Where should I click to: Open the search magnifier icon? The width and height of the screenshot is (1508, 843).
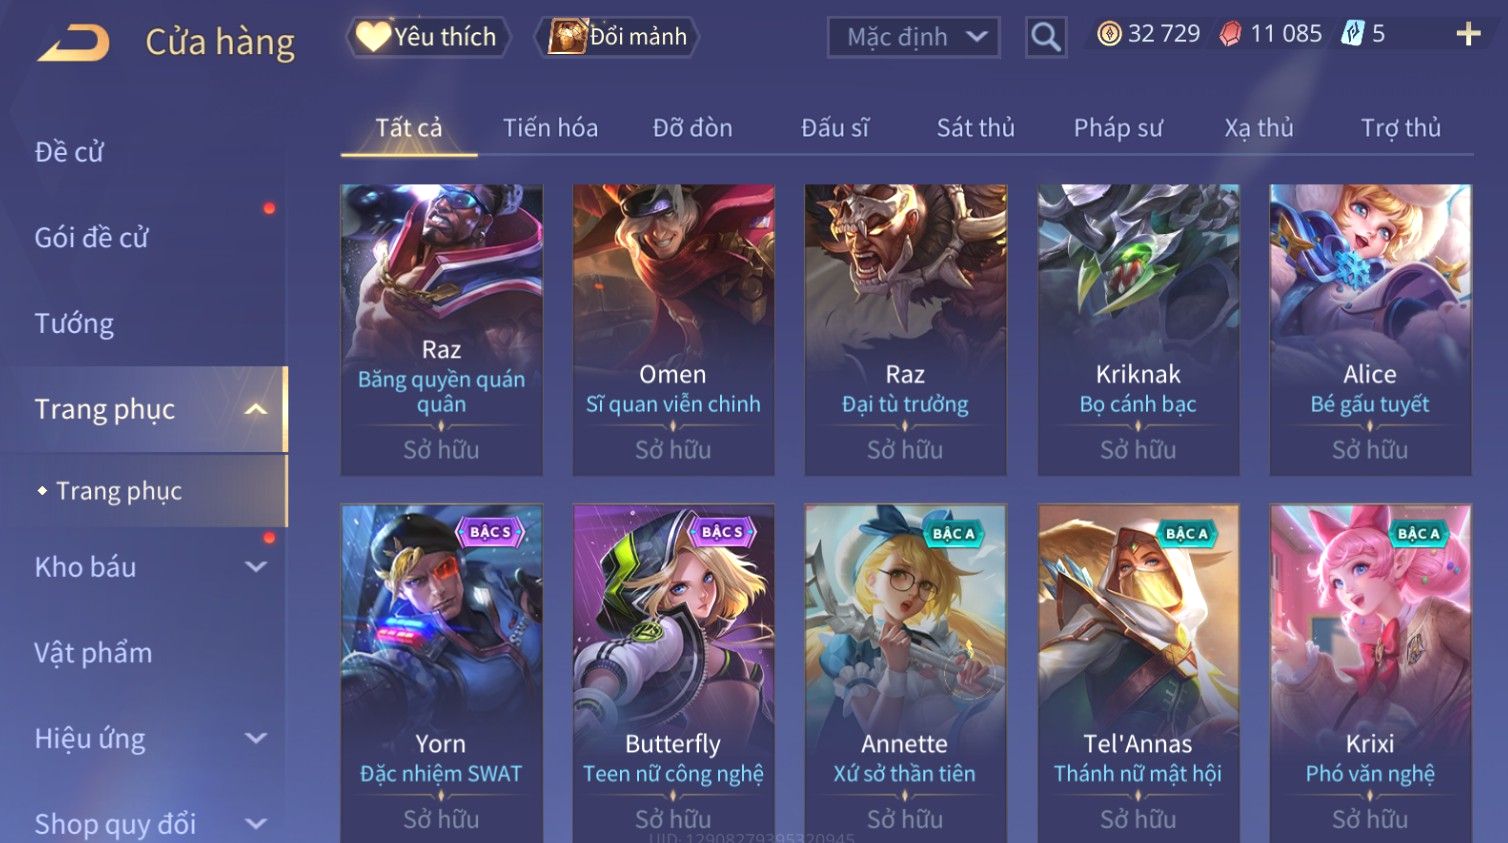click(1046, 38)
